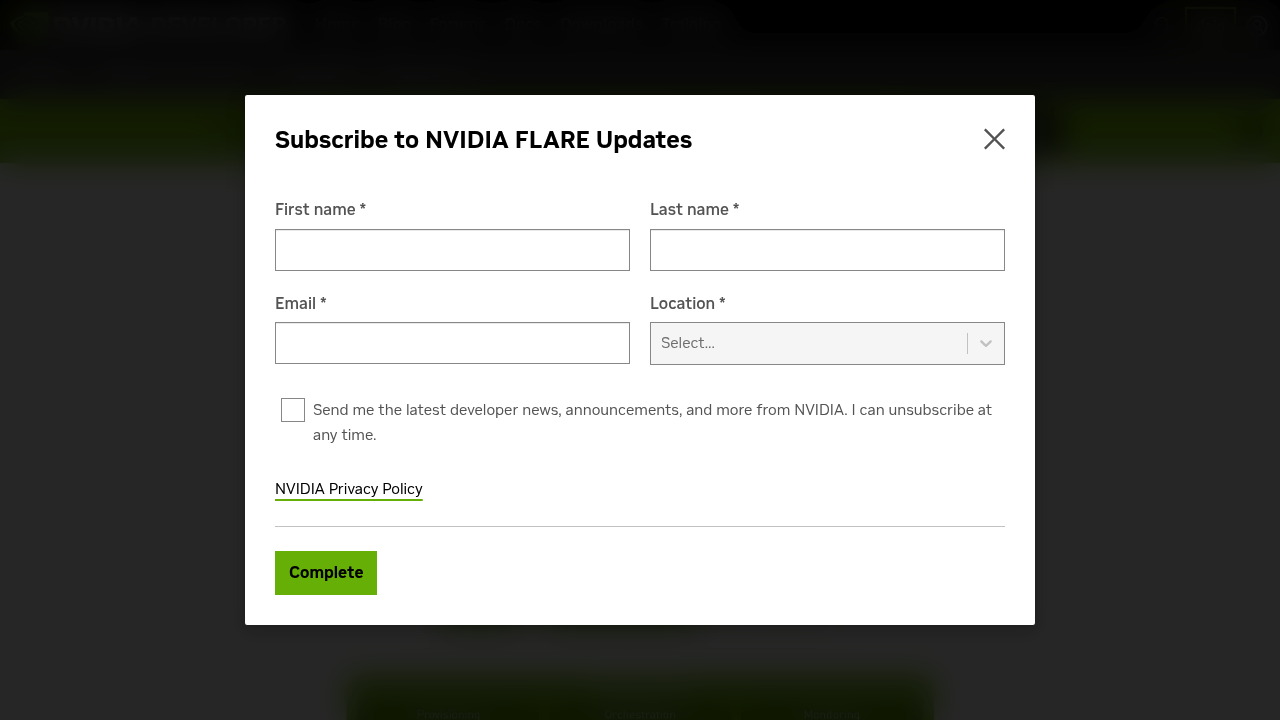Click the dimmed backdrop outside the dialog
Viewport: 1280px width, 720px height.
120,400
